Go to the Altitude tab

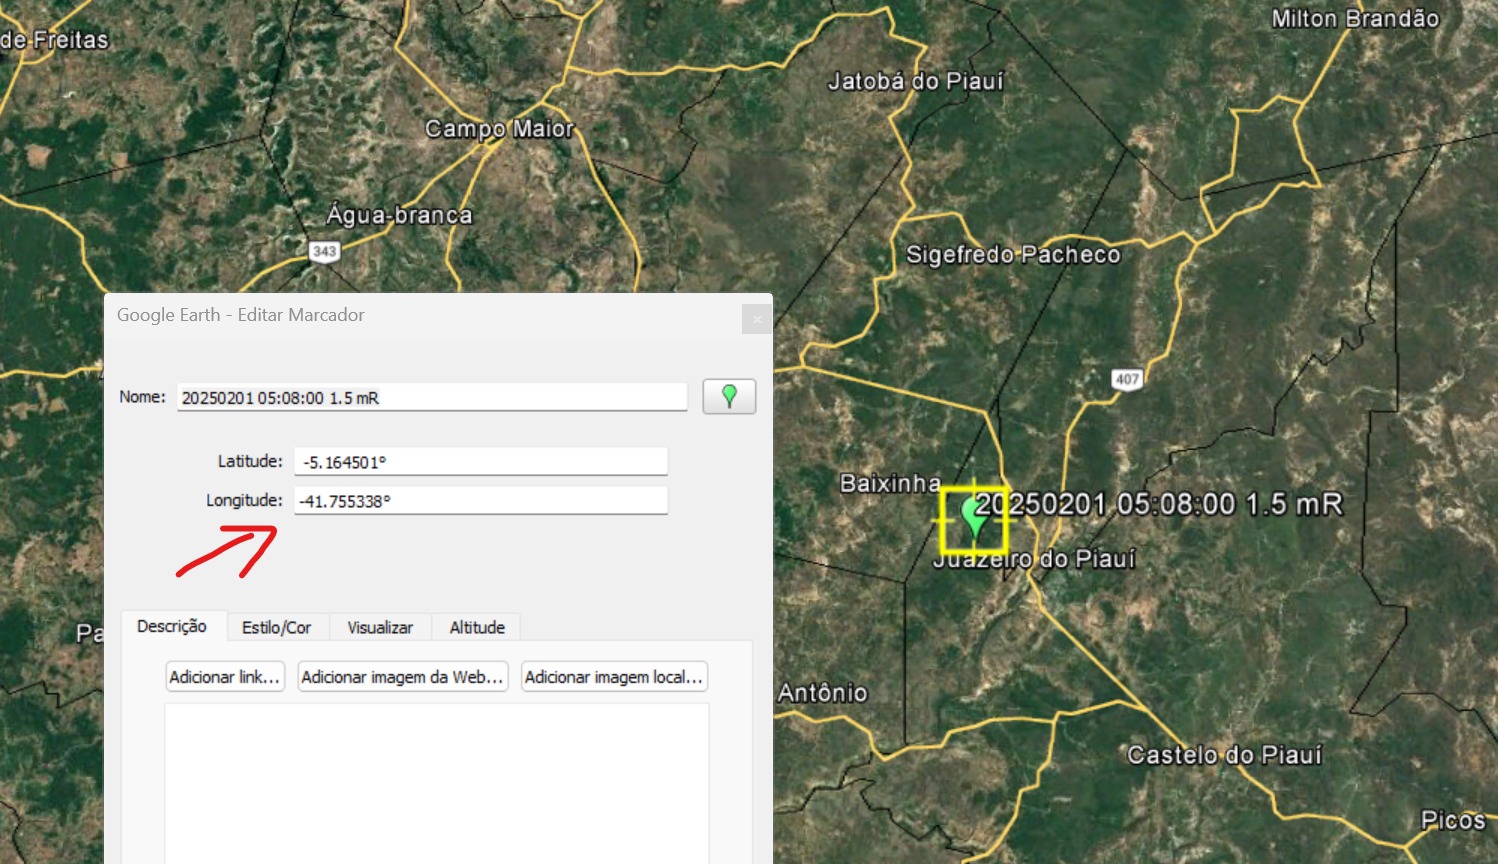coord(477,628)
